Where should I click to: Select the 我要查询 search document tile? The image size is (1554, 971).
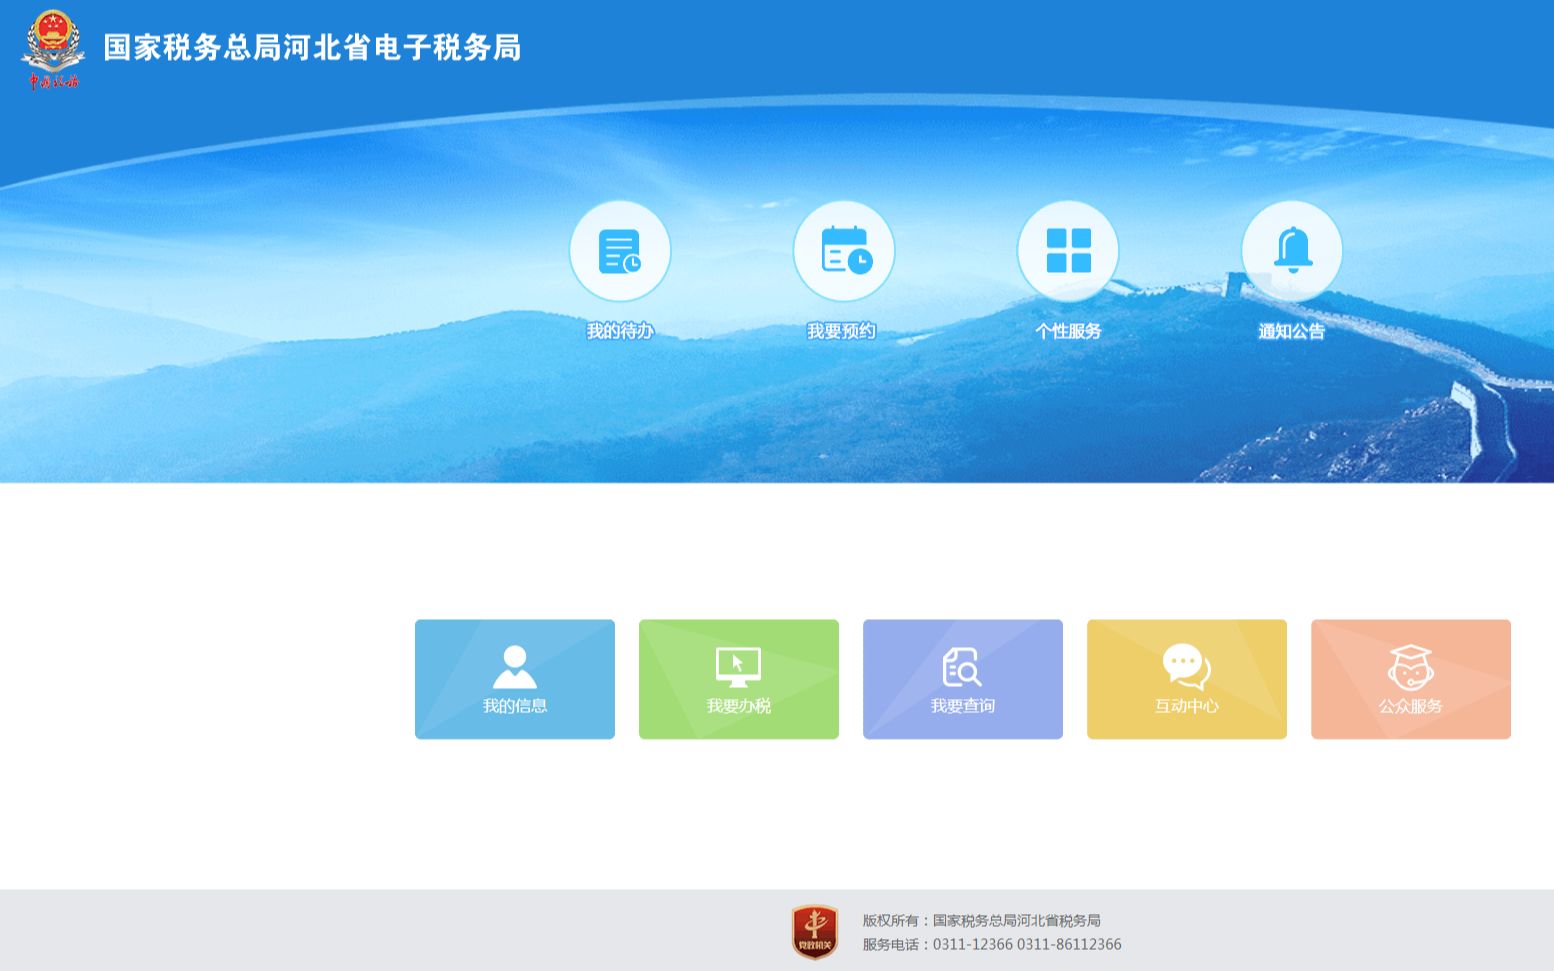963,679
